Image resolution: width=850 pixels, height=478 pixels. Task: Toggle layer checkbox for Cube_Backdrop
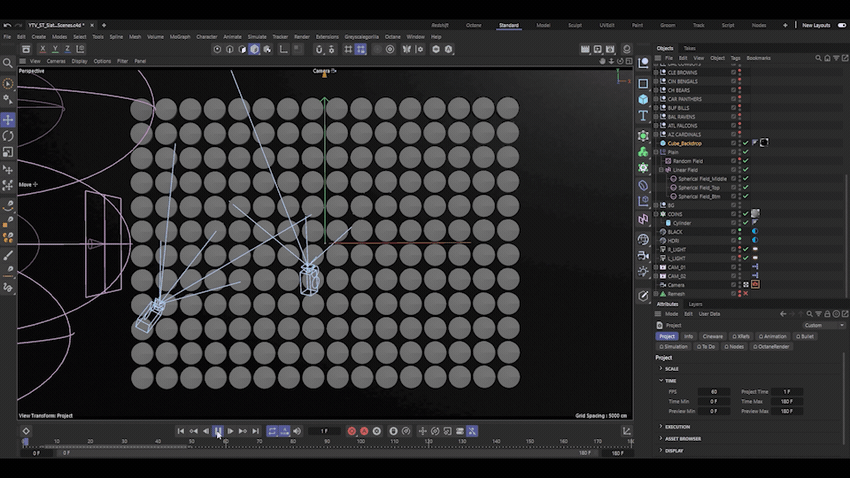(733, 143)
